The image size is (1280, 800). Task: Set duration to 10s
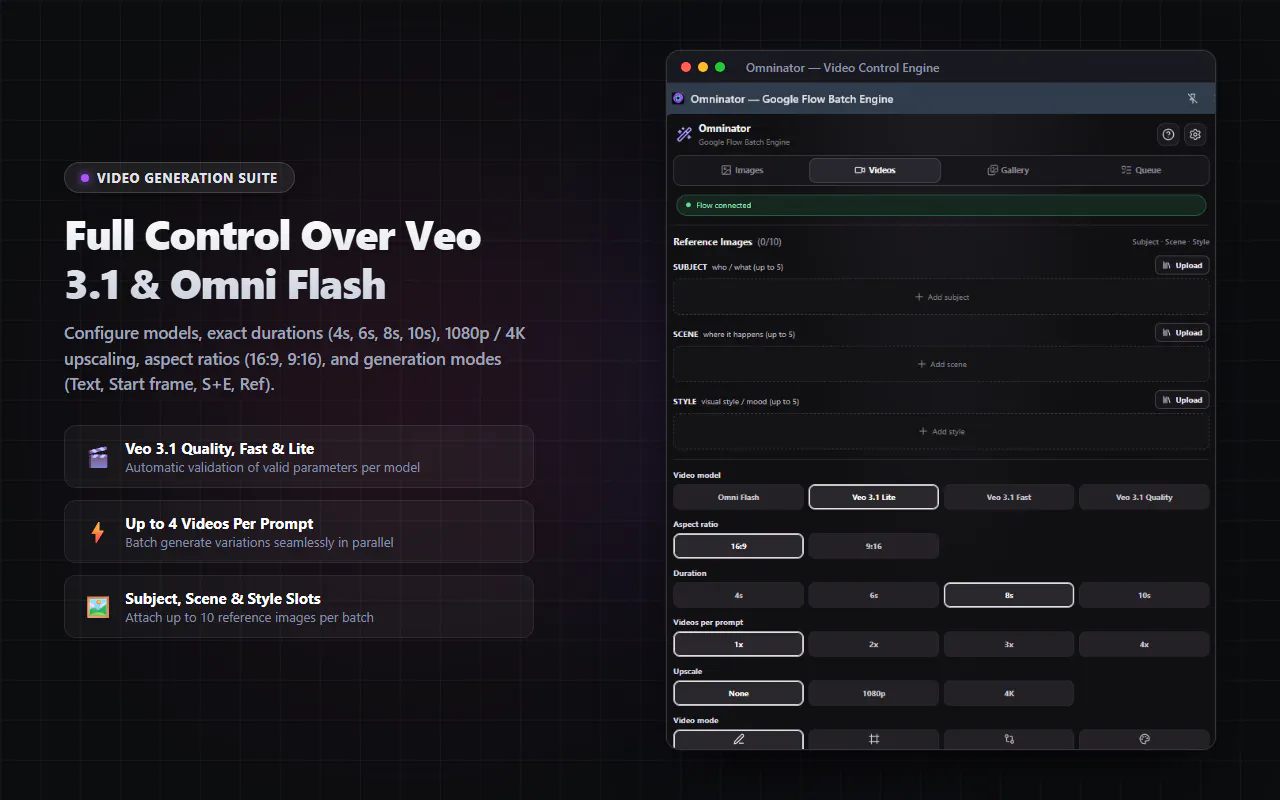1144,595
